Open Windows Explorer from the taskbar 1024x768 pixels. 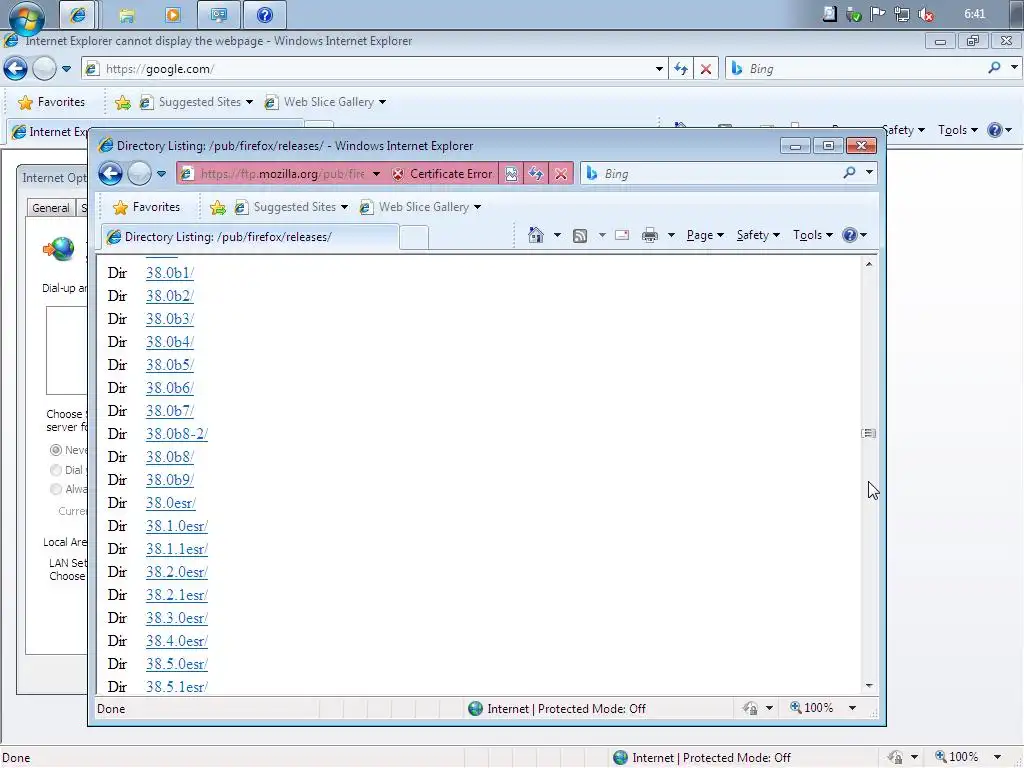coord(127,15)
